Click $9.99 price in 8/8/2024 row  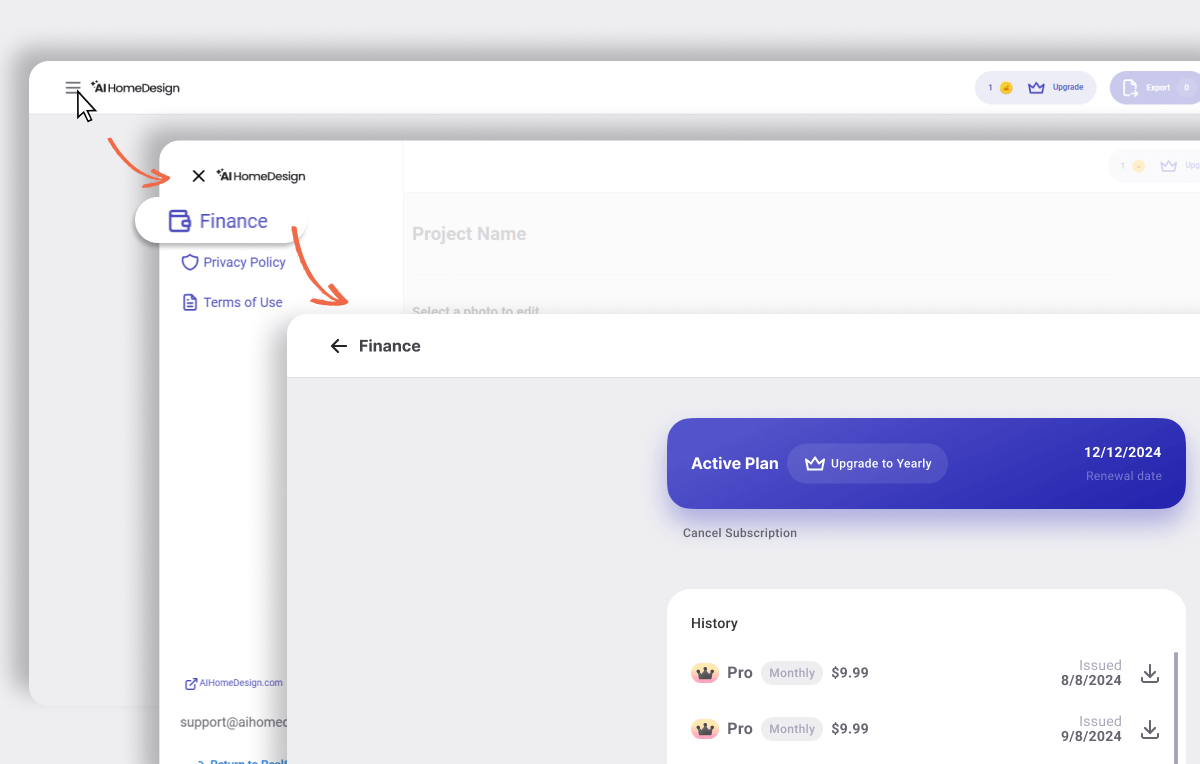point(850,673)
